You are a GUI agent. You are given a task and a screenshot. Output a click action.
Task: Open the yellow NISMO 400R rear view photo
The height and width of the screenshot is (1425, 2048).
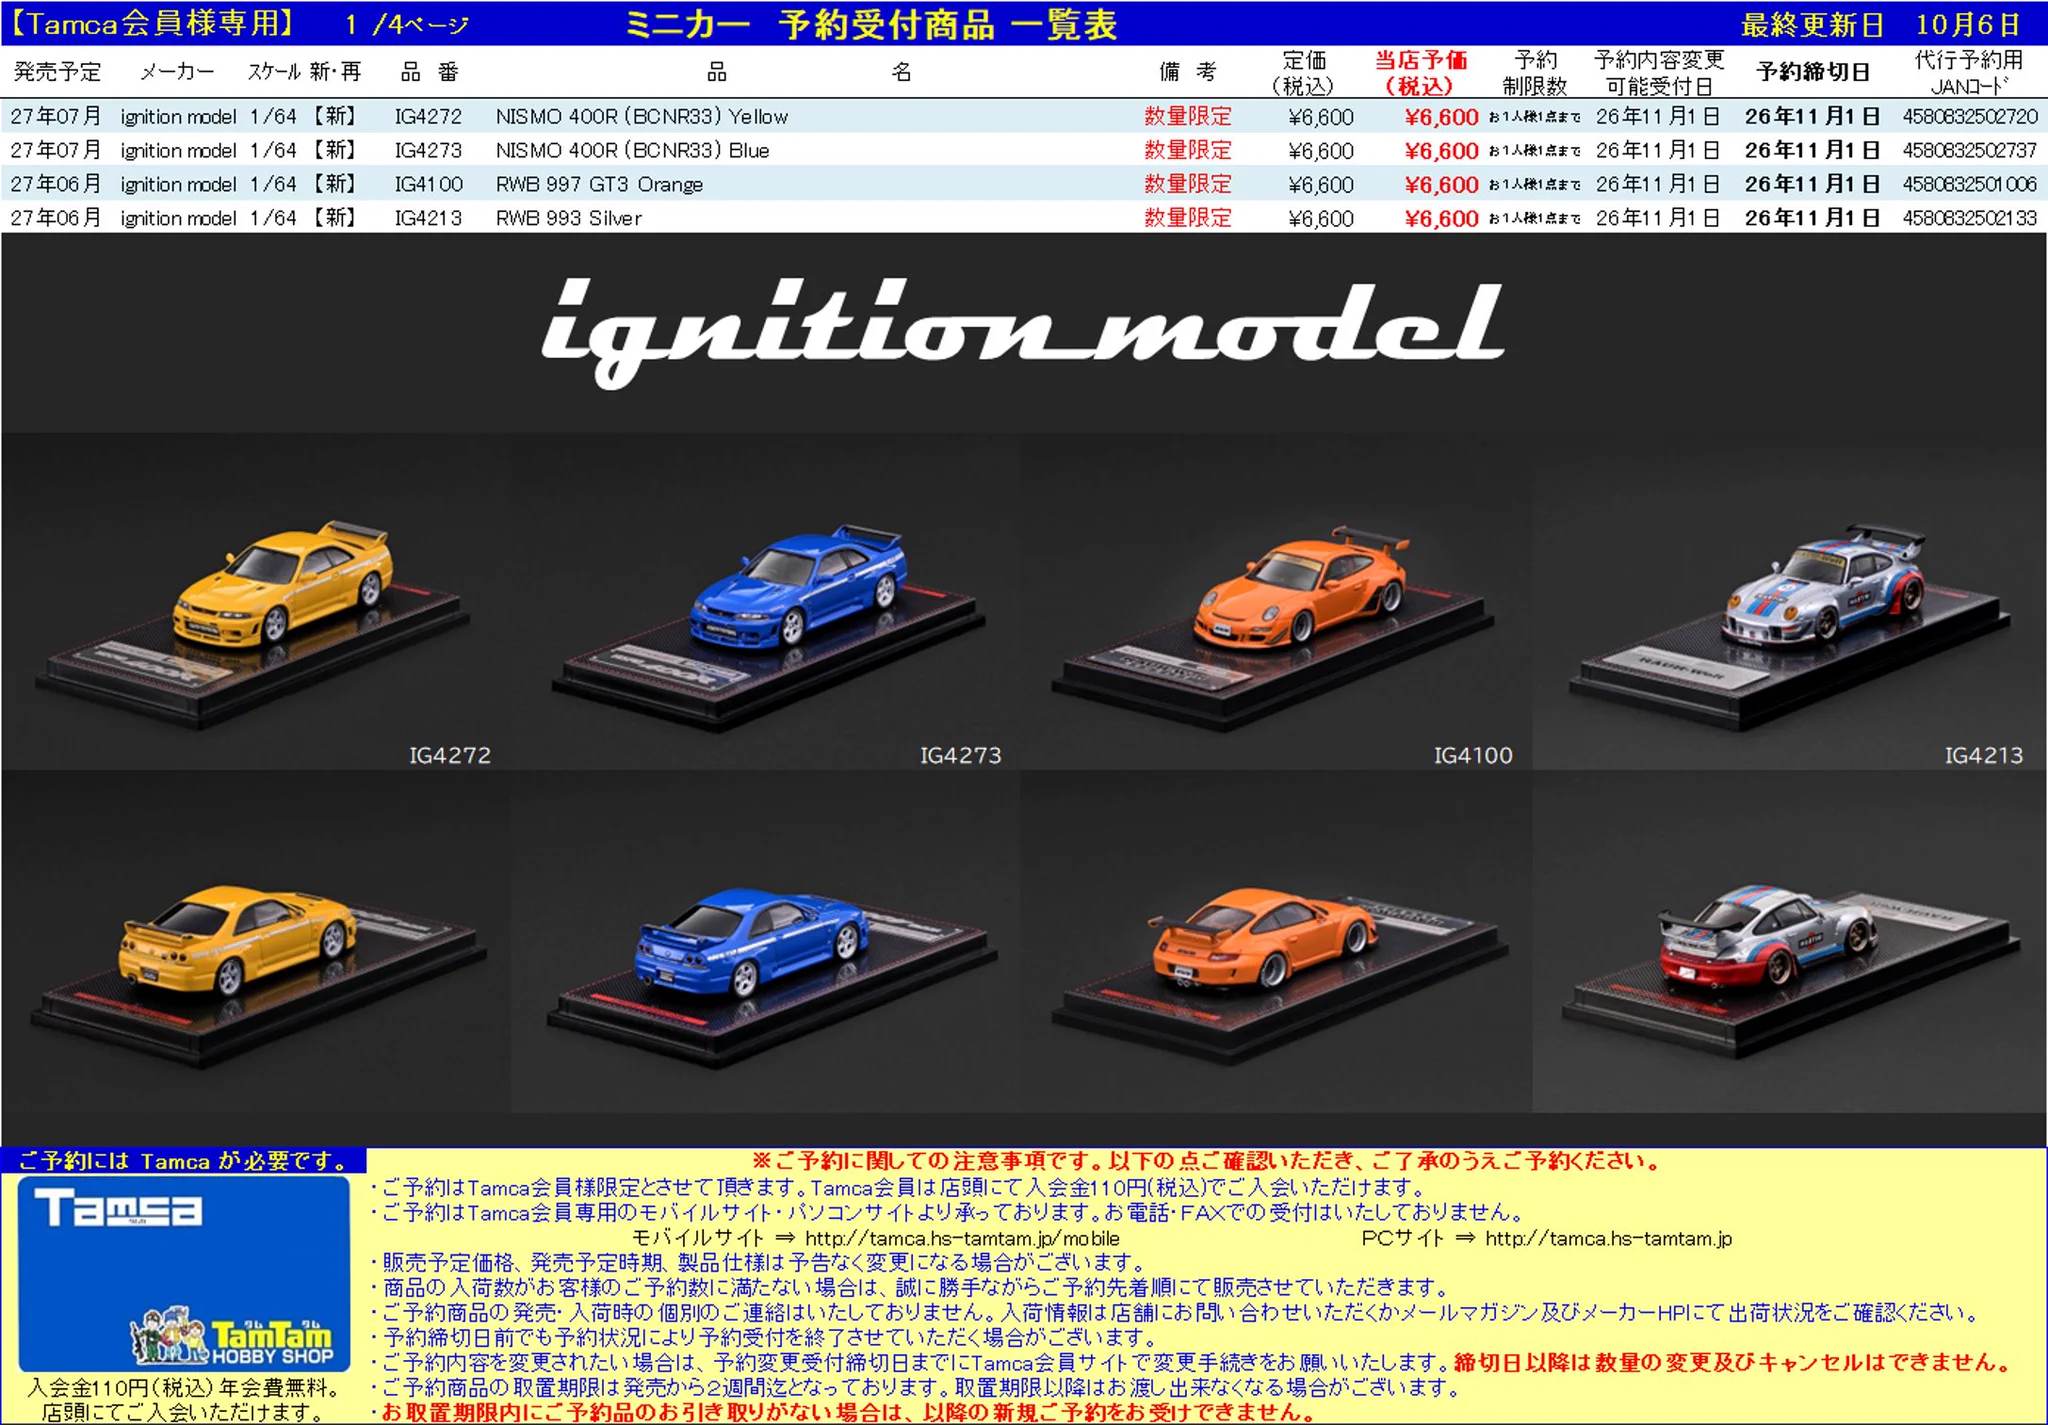[x=256, y=941]
